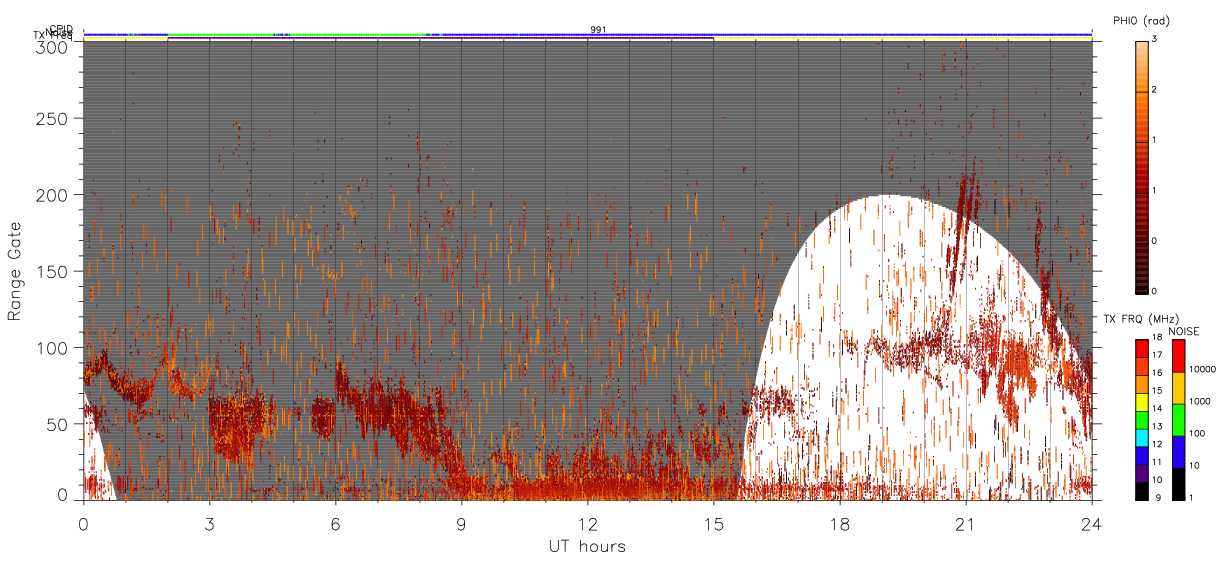This screenshot has height=567, width=1228.
Task: Click the black 1–10 NOISE swatch
Action: (x=1179, y=484)
